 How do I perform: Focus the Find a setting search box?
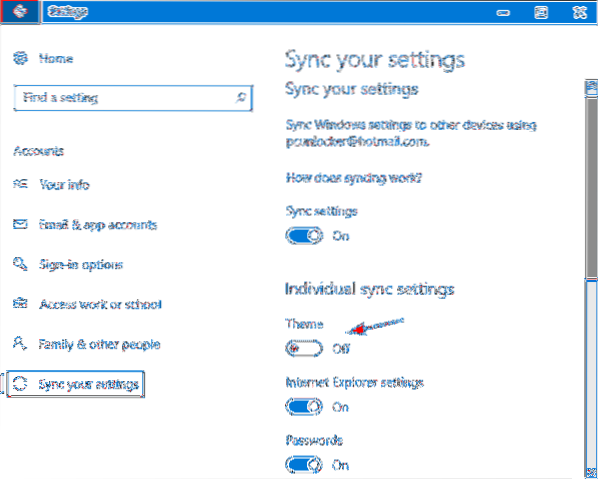coord(133,98)
